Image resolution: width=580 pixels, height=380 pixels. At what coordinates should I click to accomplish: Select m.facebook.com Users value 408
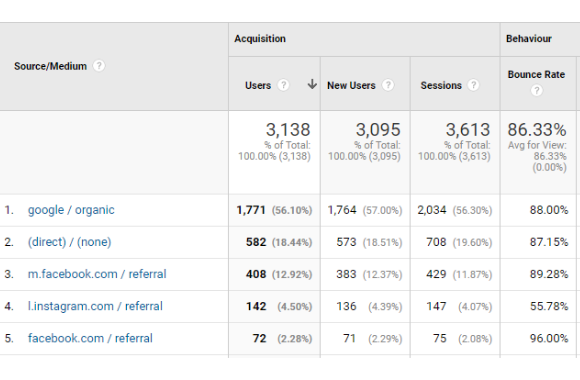pos(256,274)
